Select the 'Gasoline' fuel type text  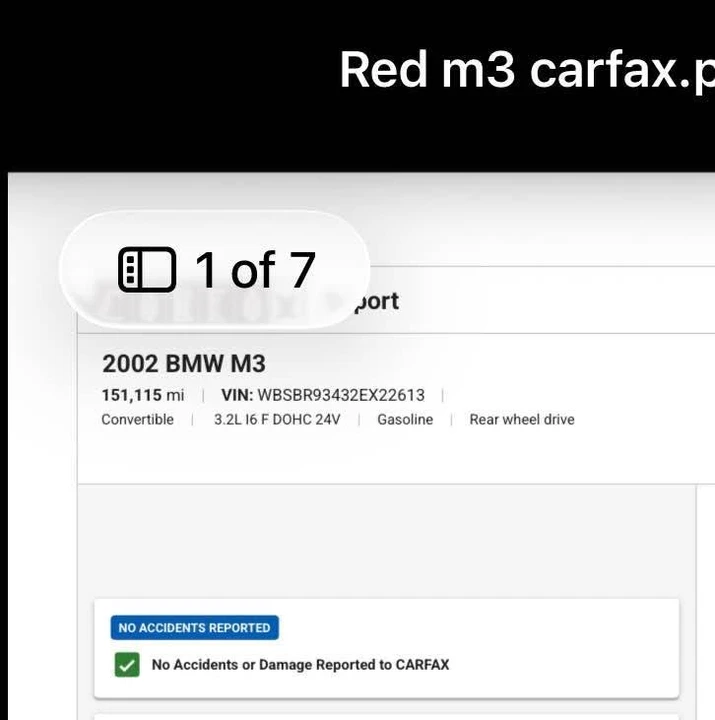(405, 419)
